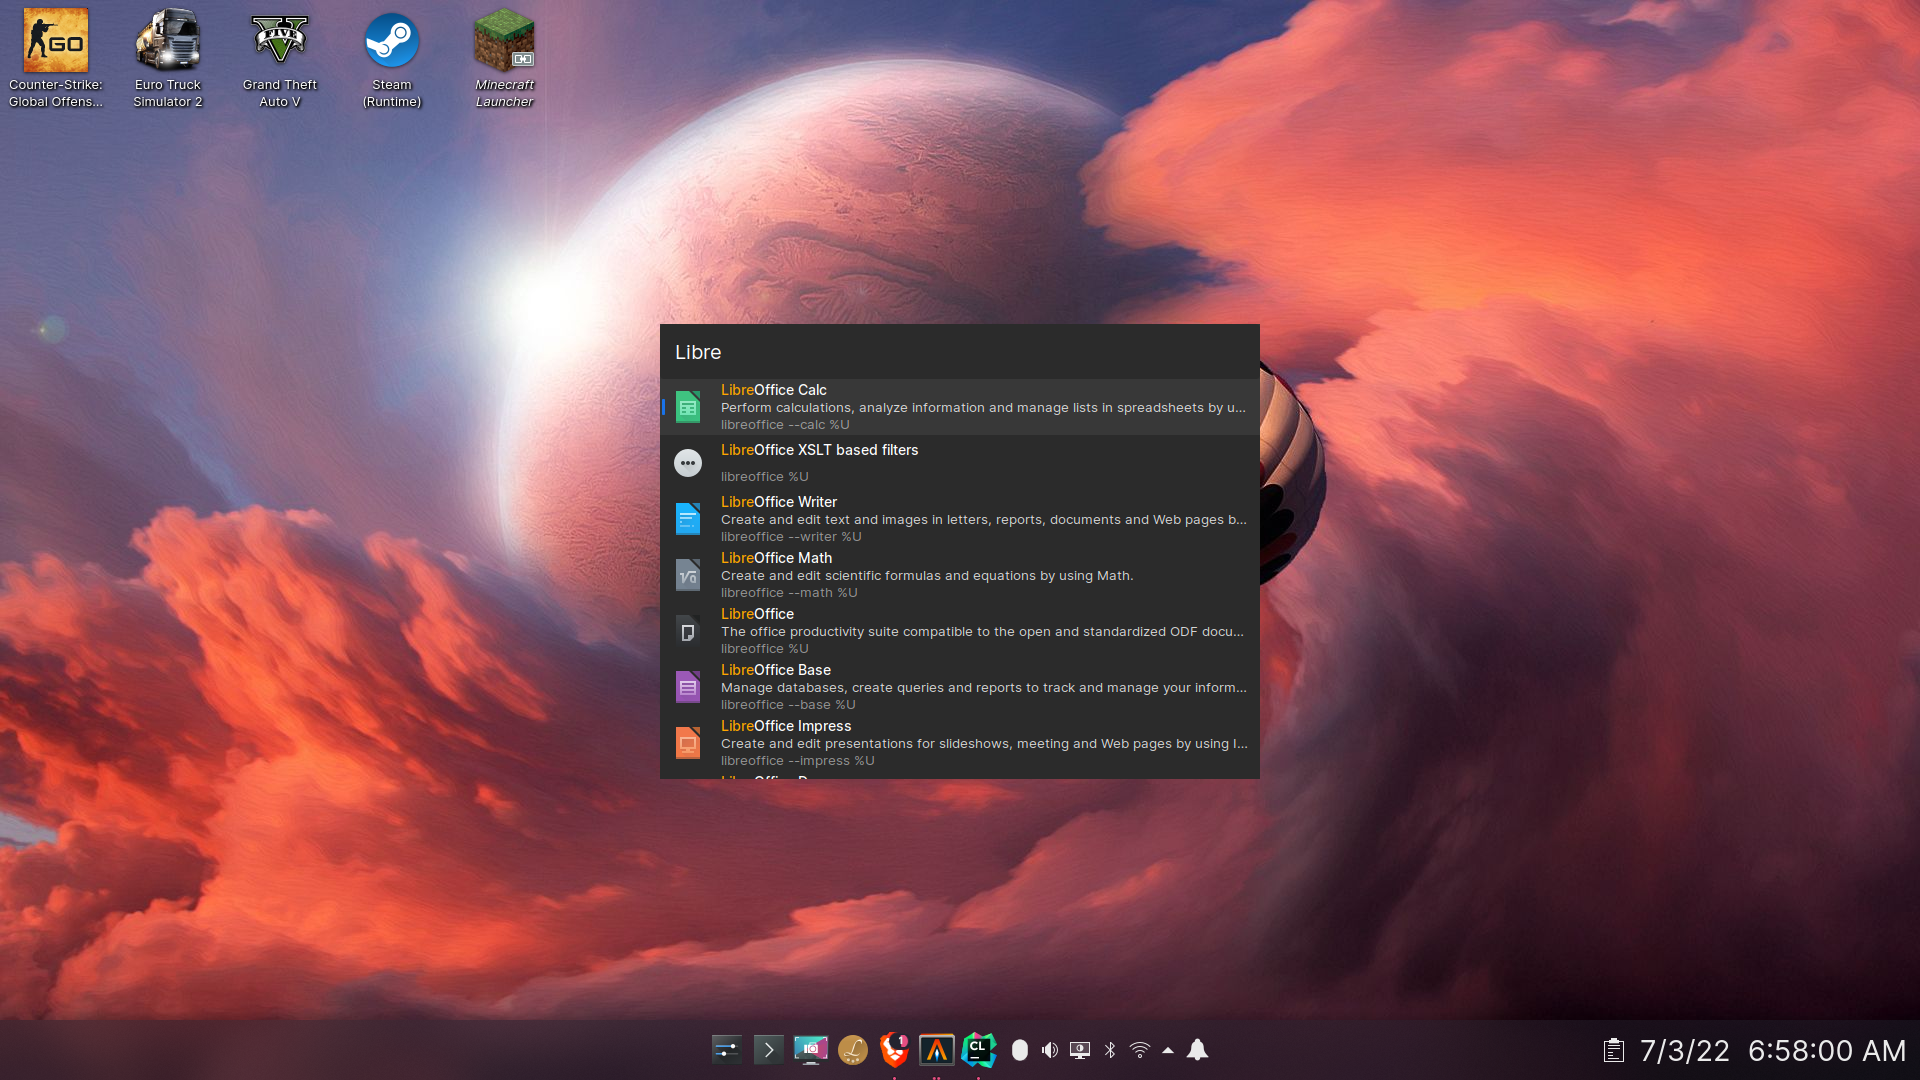Select the LibreOffice Impress result title
The height and width of the screenshot is (1080, 1920).
point(786,726)
